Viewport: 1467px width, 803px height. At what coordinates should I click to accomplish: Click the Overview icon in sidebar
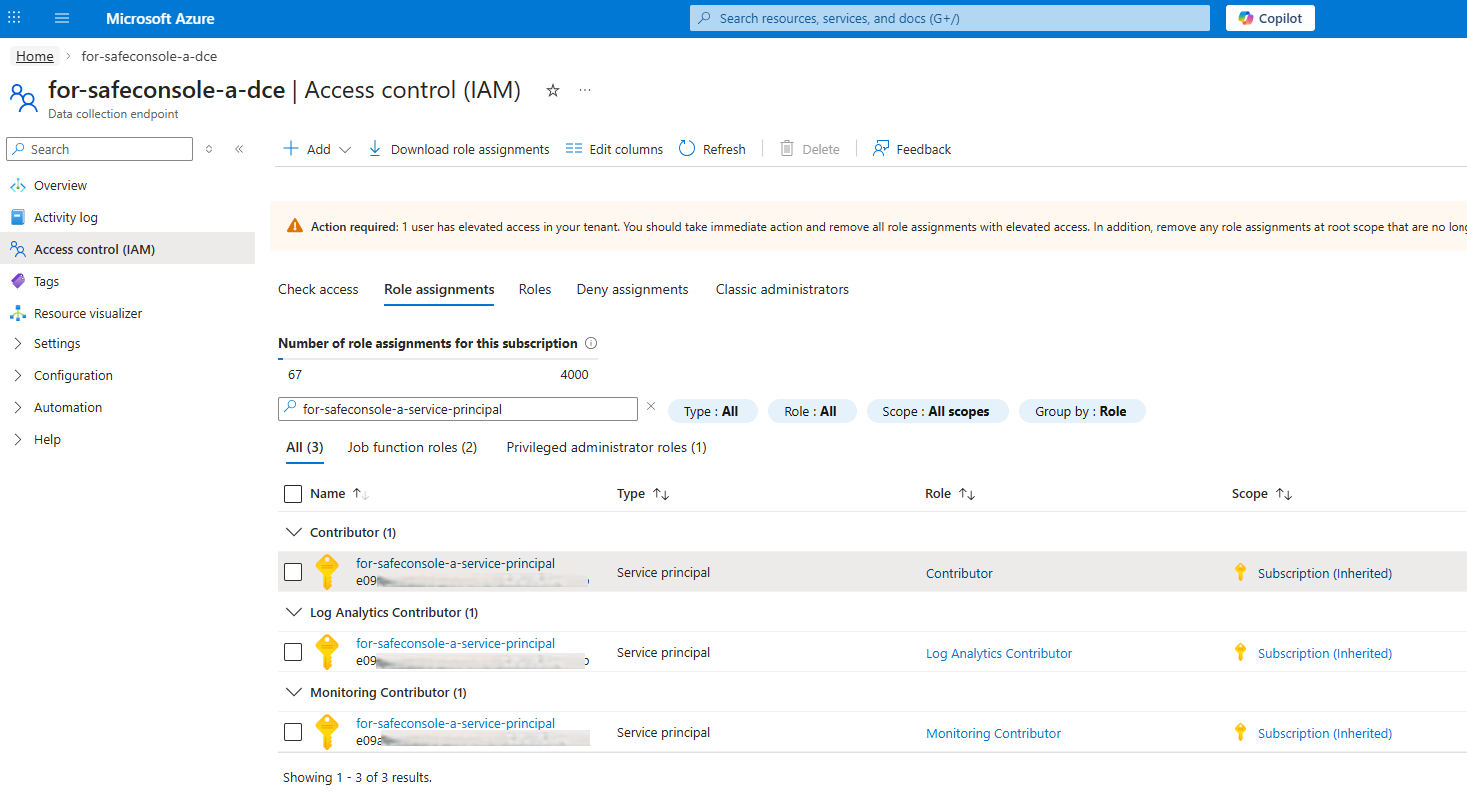point(17,185)
